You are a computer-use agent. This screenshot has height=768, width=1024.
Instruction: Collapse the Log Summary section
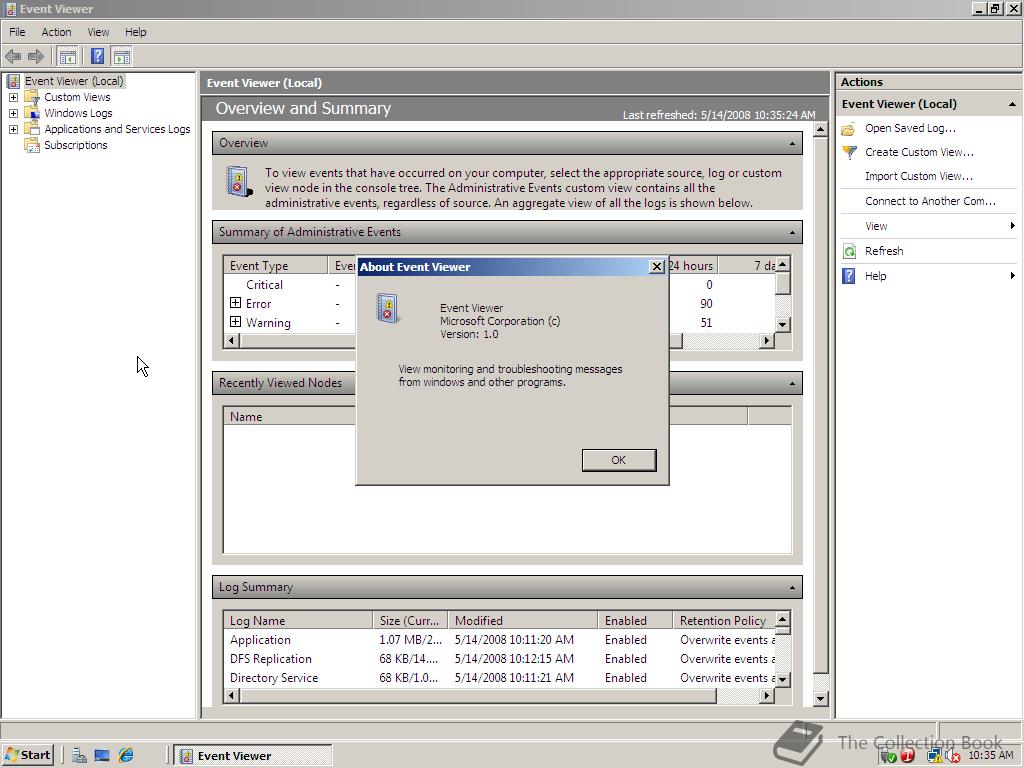(792, 588)
